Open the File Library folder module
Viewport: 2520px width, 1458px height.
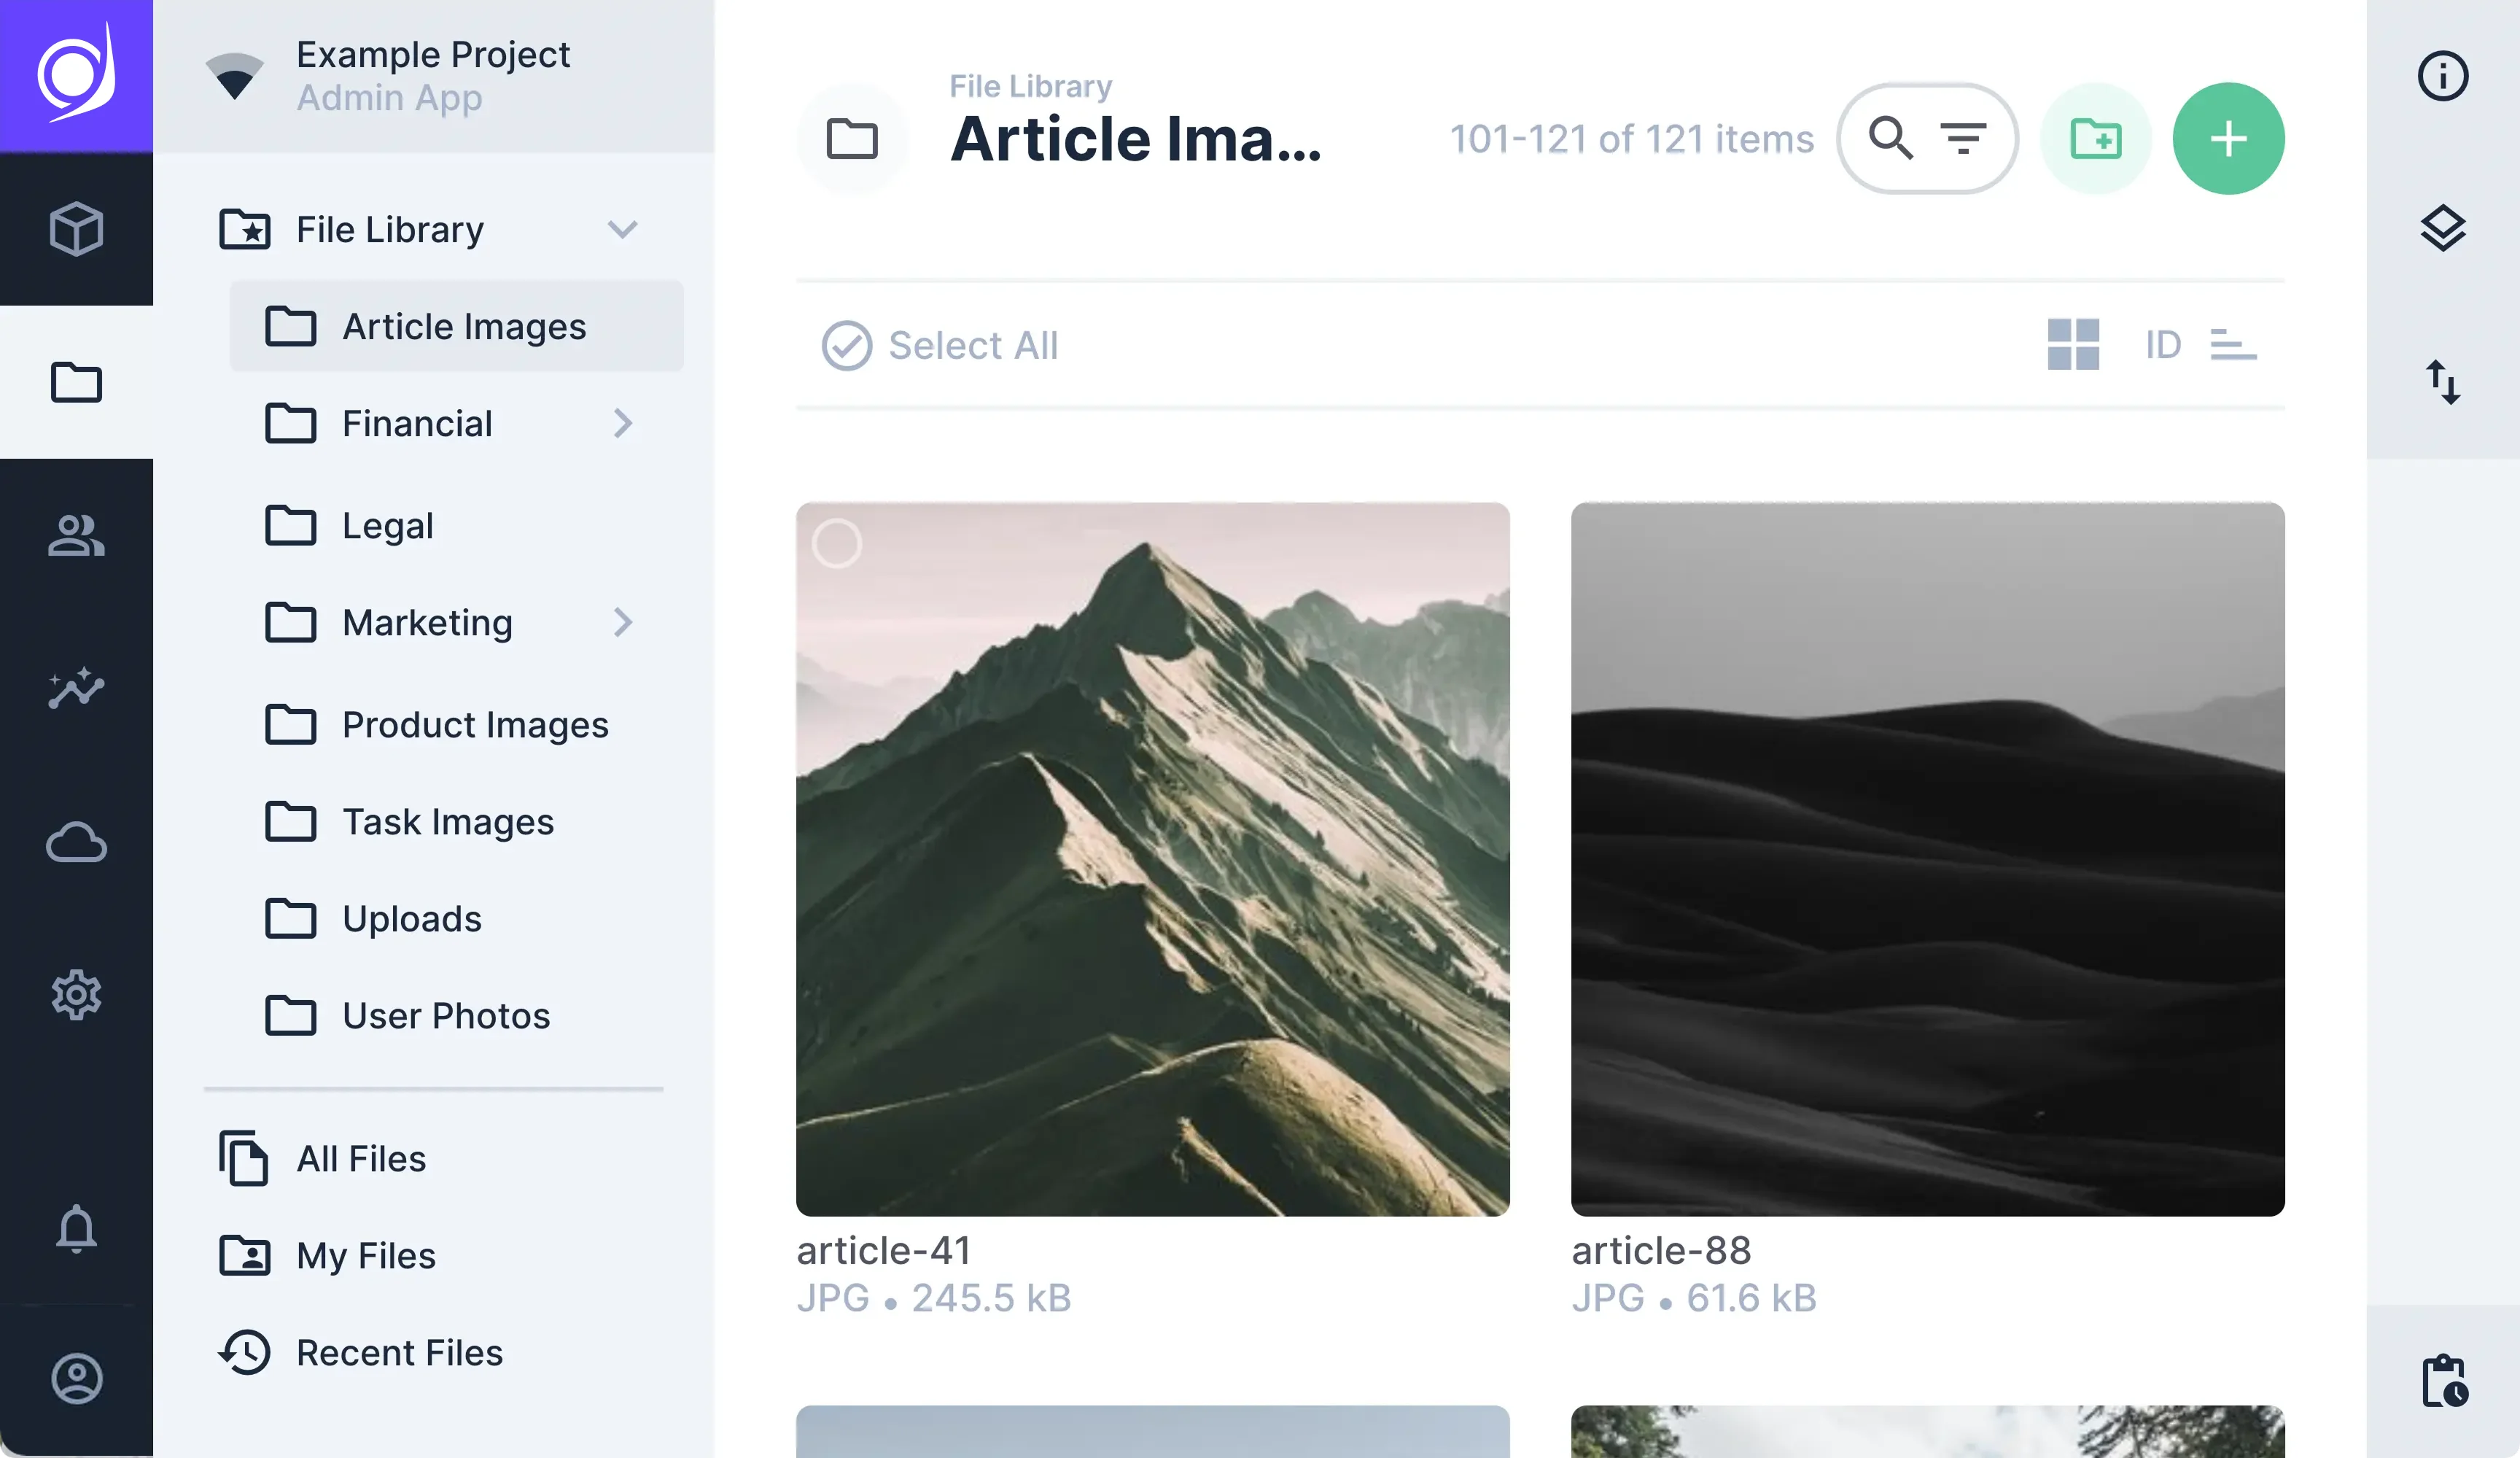pos(76,382)
